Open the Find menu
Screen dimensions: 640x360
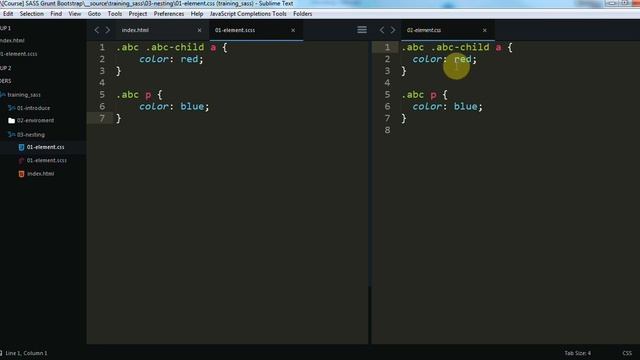pyautogui.click(x=56, y=13)
